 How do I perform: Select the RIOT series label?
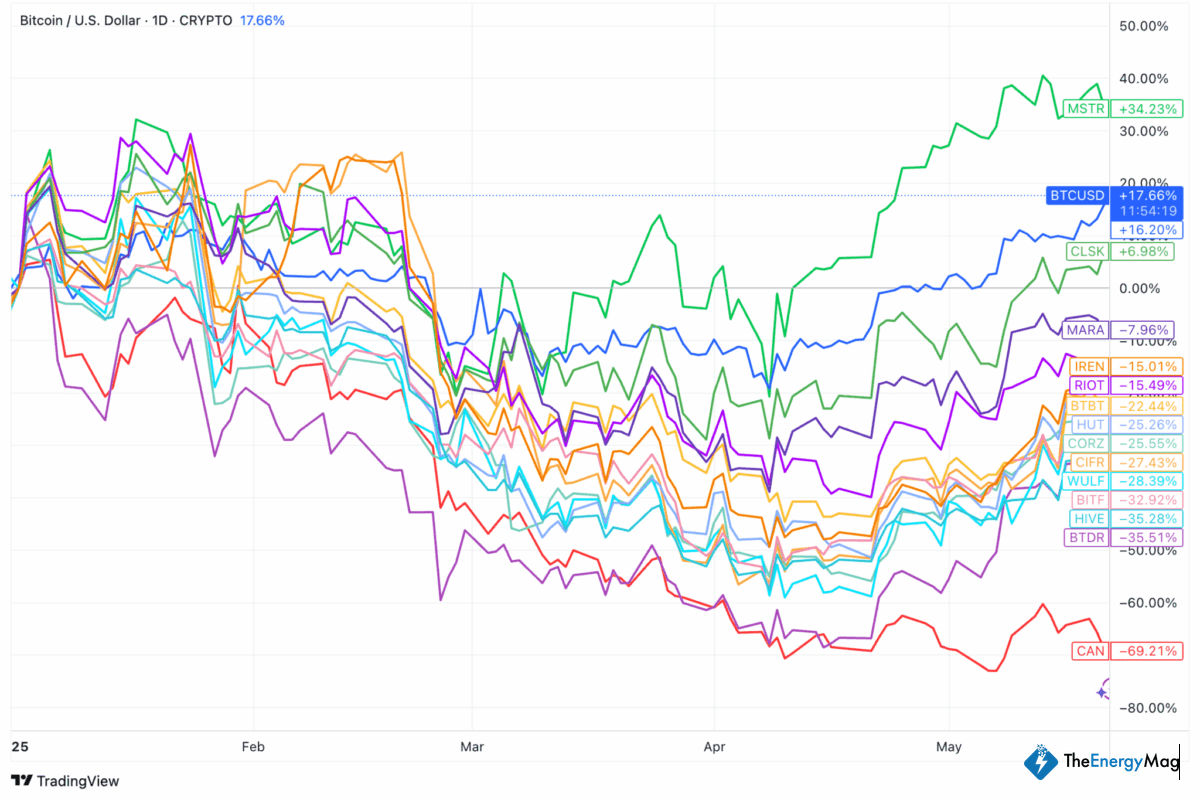coord(1087,385)
